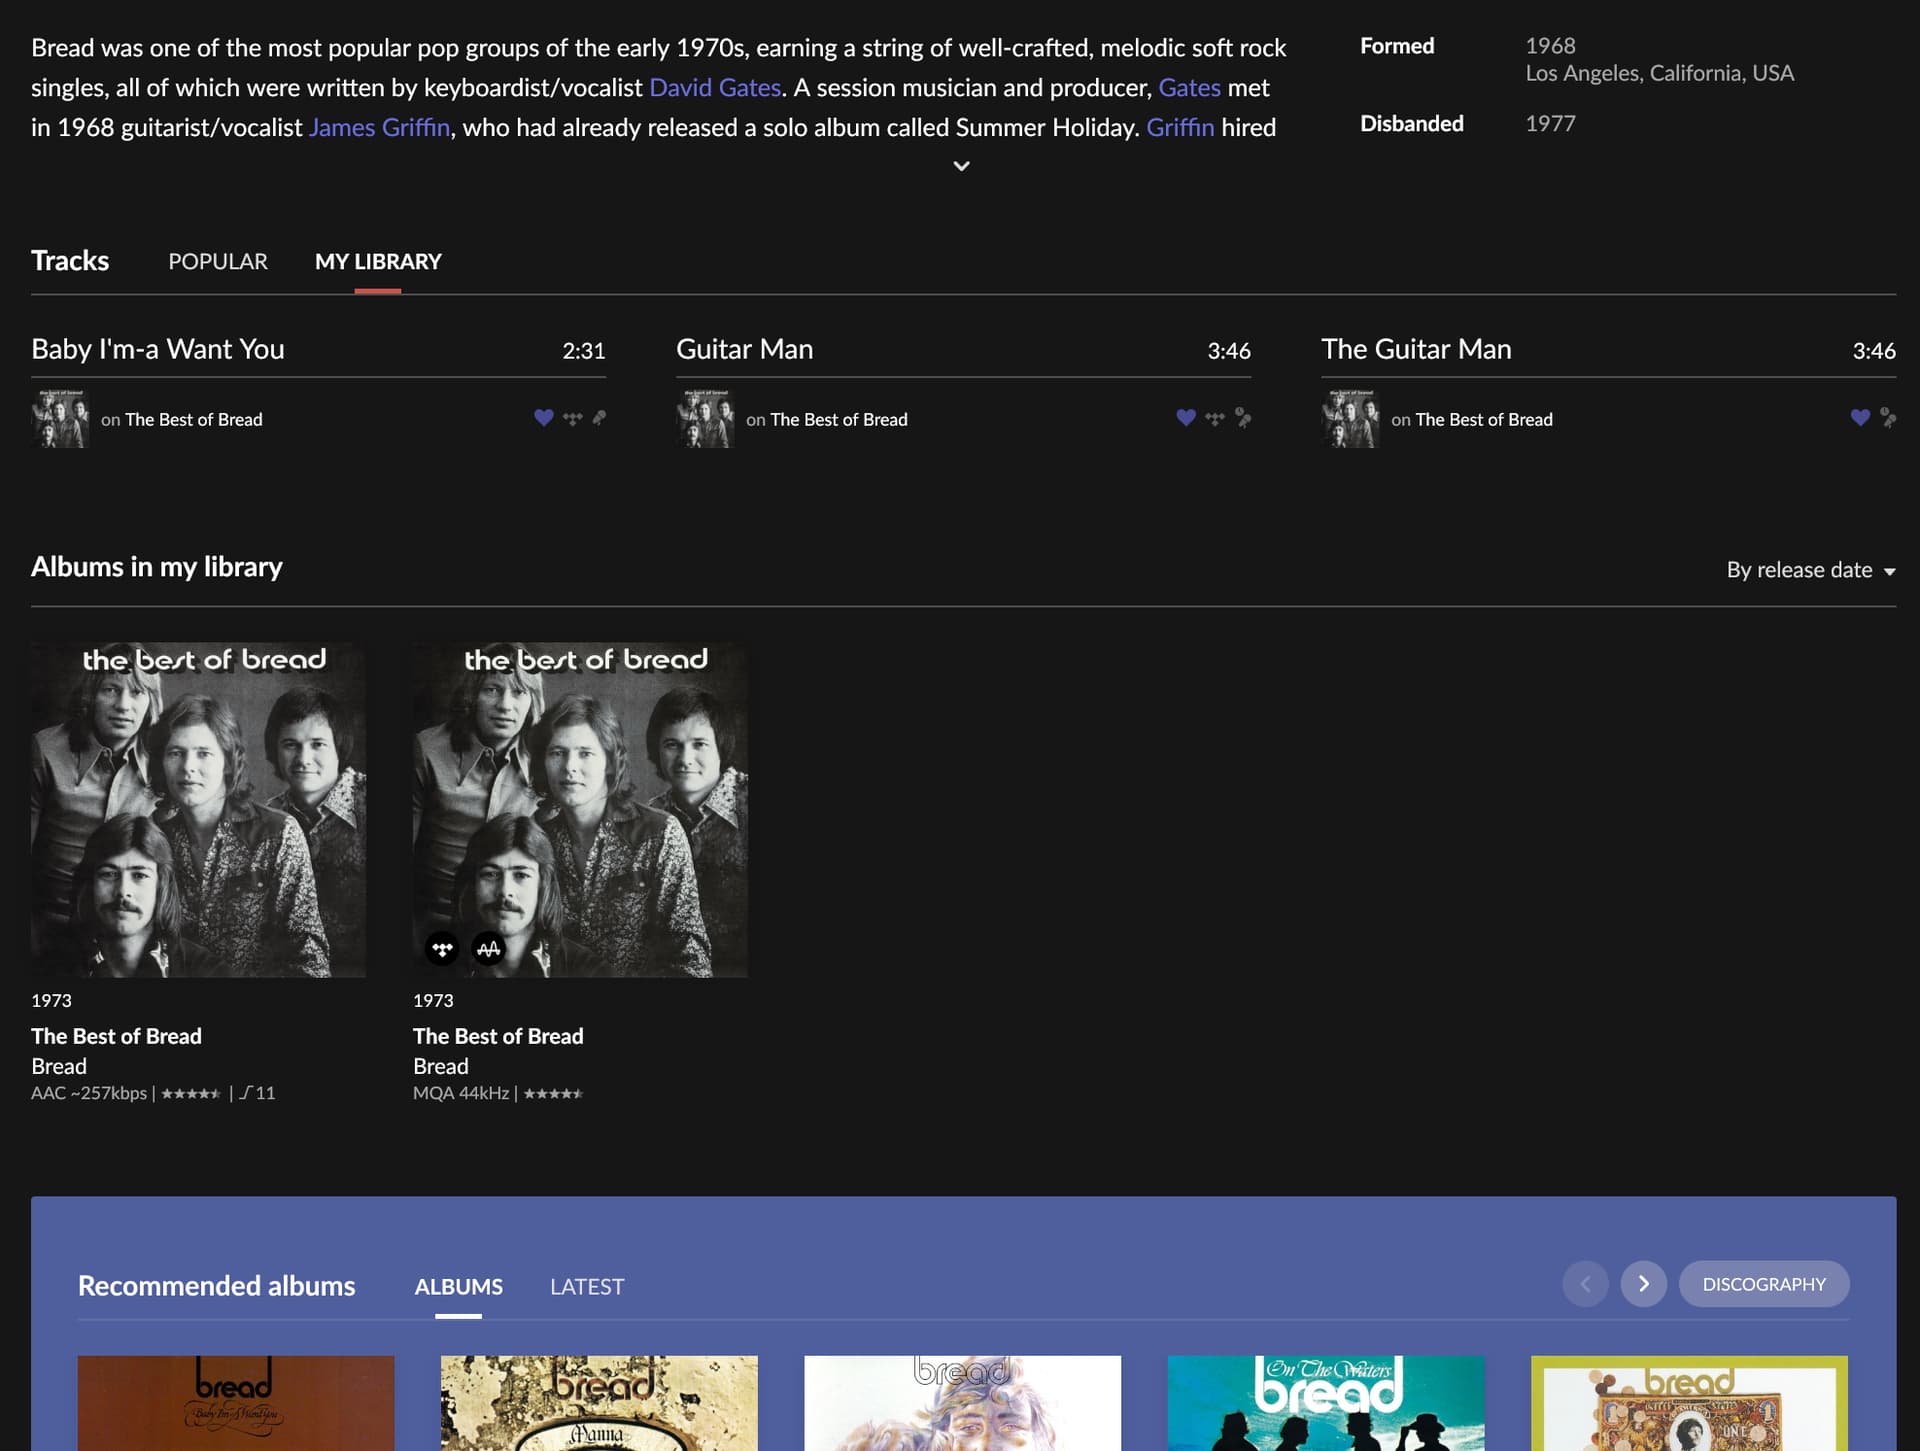Click TIDAL badge on the MQA album cover
This screenshot has height=1451, width=1920.
[442, 948]
